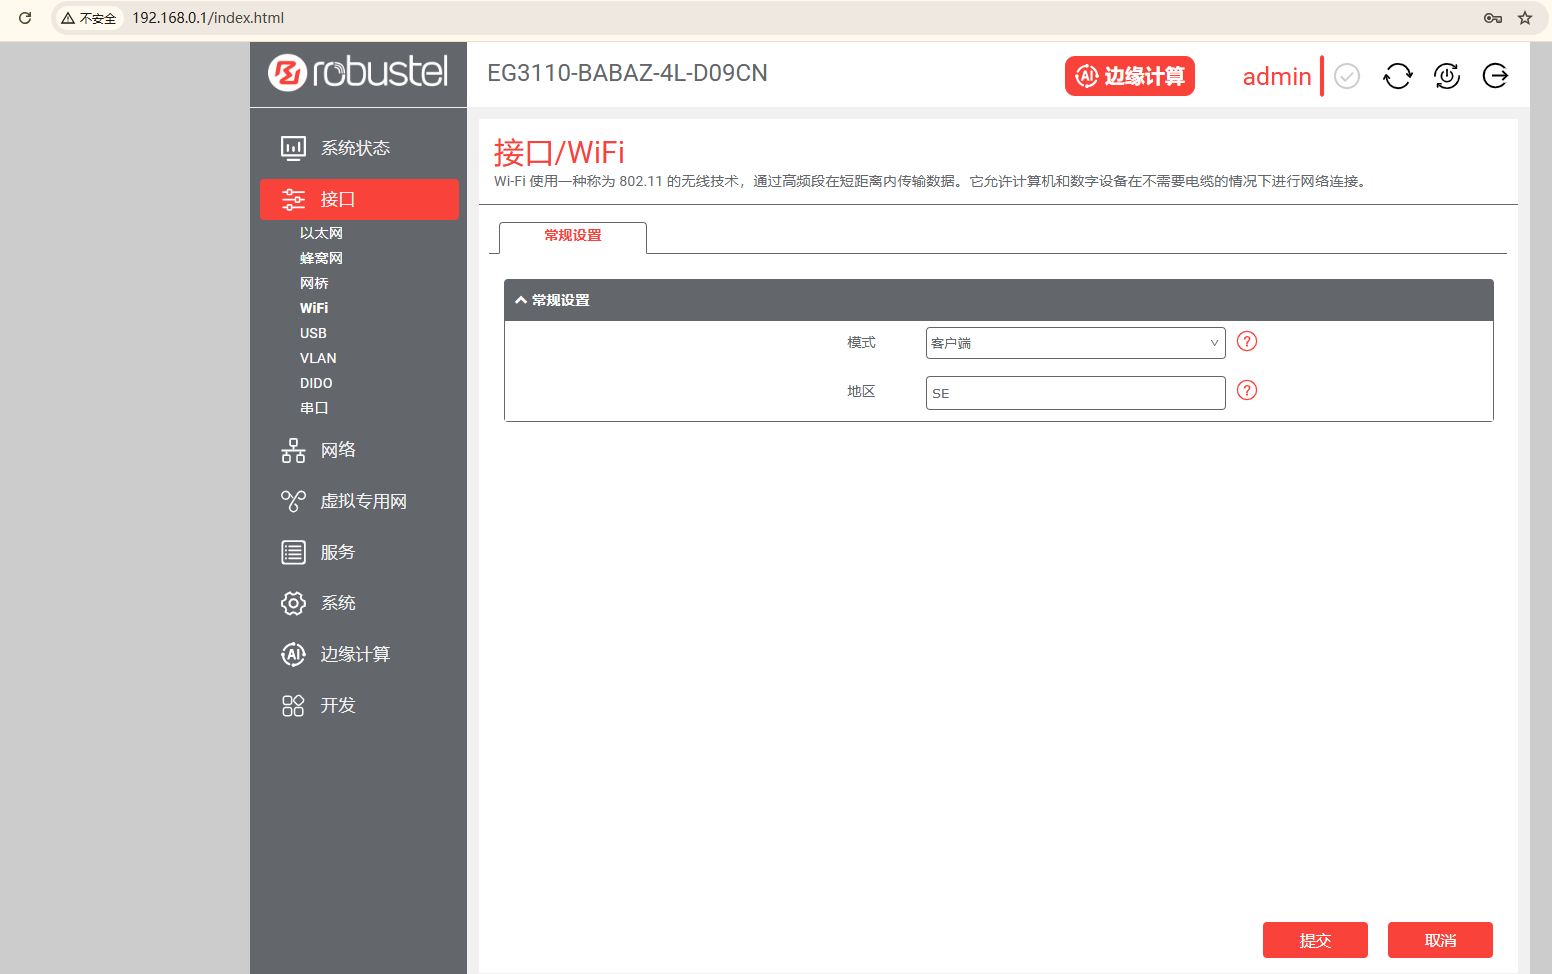Click the reboot power icon in header
Screen dimensions: 1552x974
click(1447, 76)
